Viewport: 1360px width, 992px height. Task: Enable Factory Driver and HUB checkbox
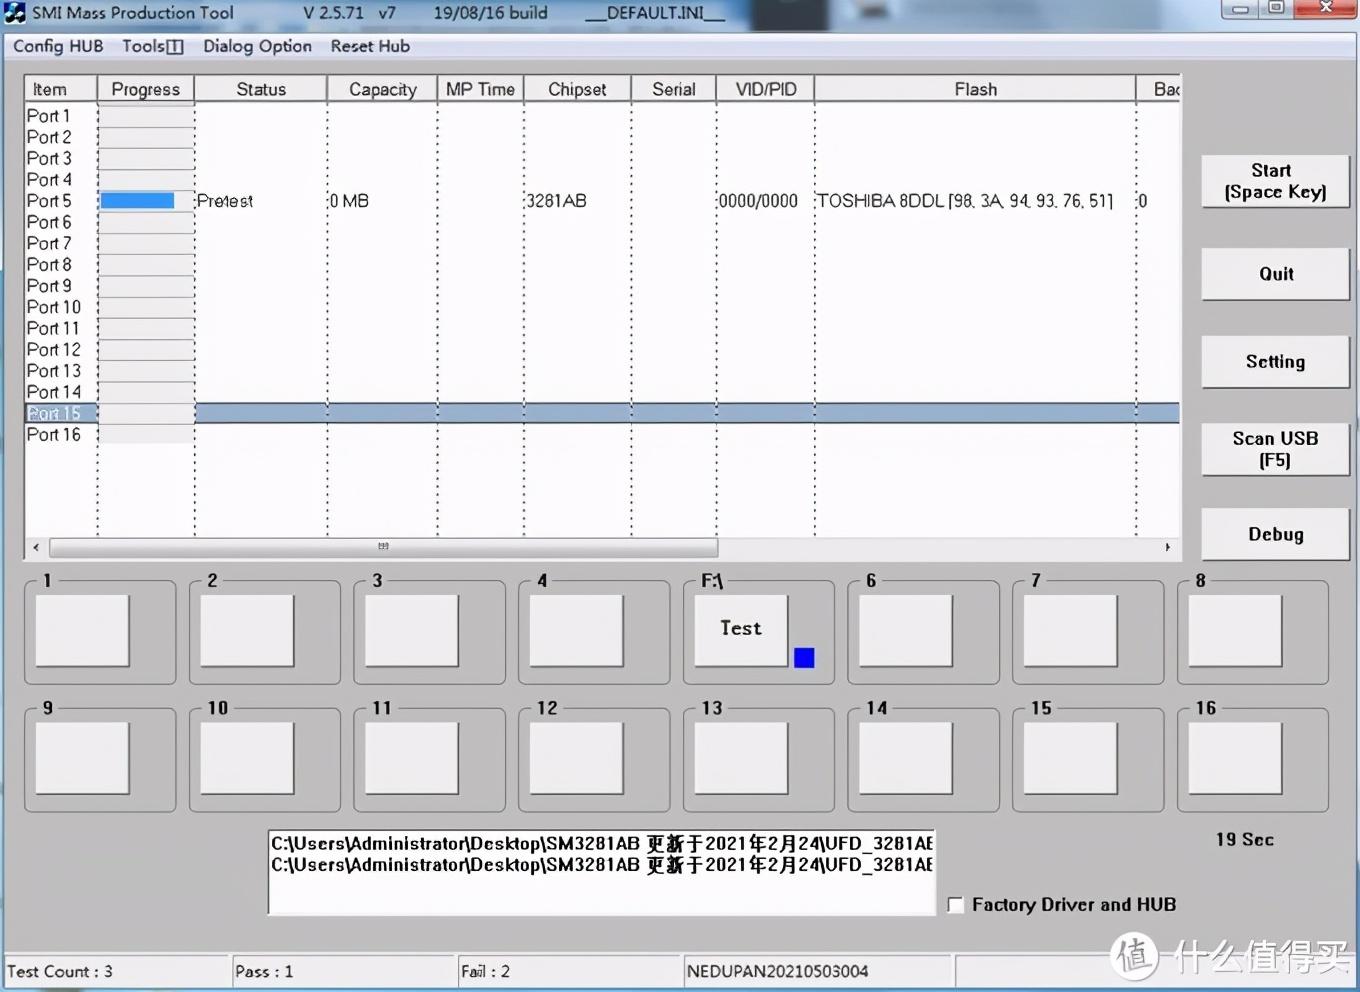pyautogui.click(x=956, y=905)
